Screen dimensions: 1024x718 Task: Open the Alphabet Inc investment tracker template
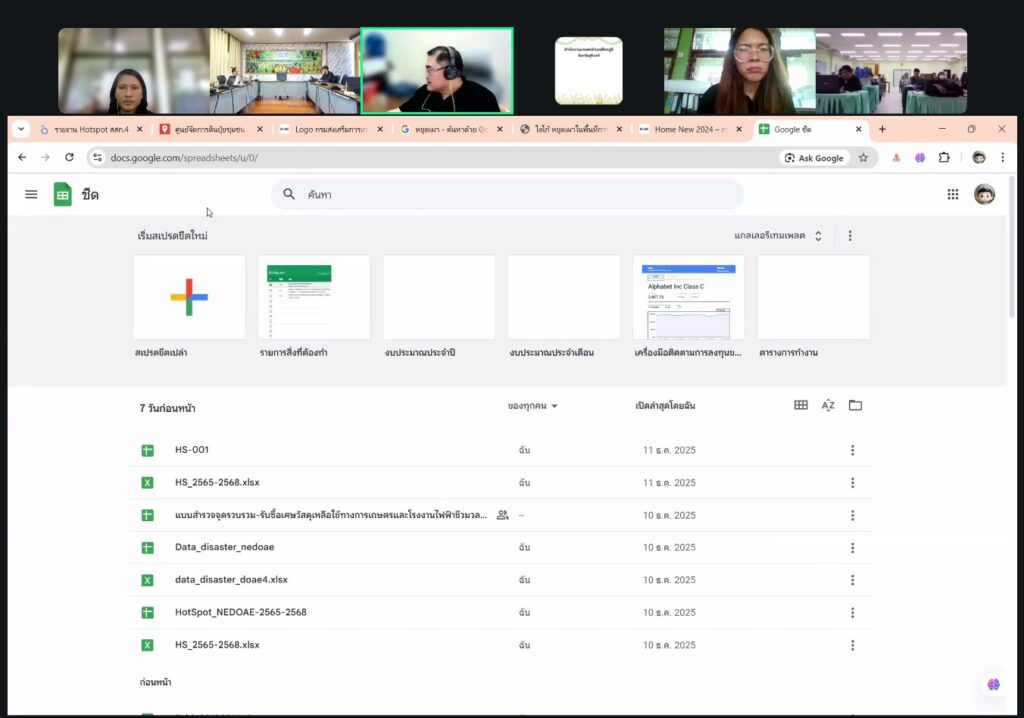coord(688,297)
